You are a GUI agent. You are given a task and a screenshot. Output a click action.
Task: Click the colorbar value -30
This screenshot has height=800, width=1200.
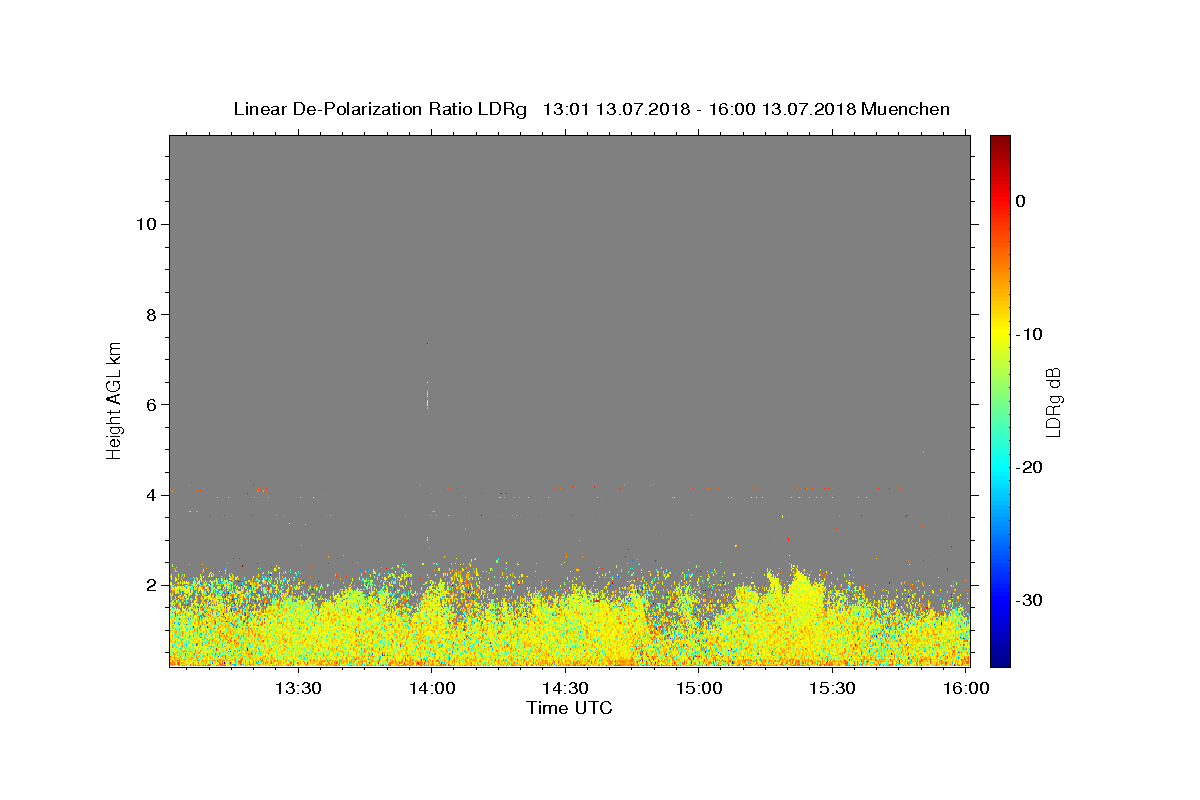pos(1029,600)
